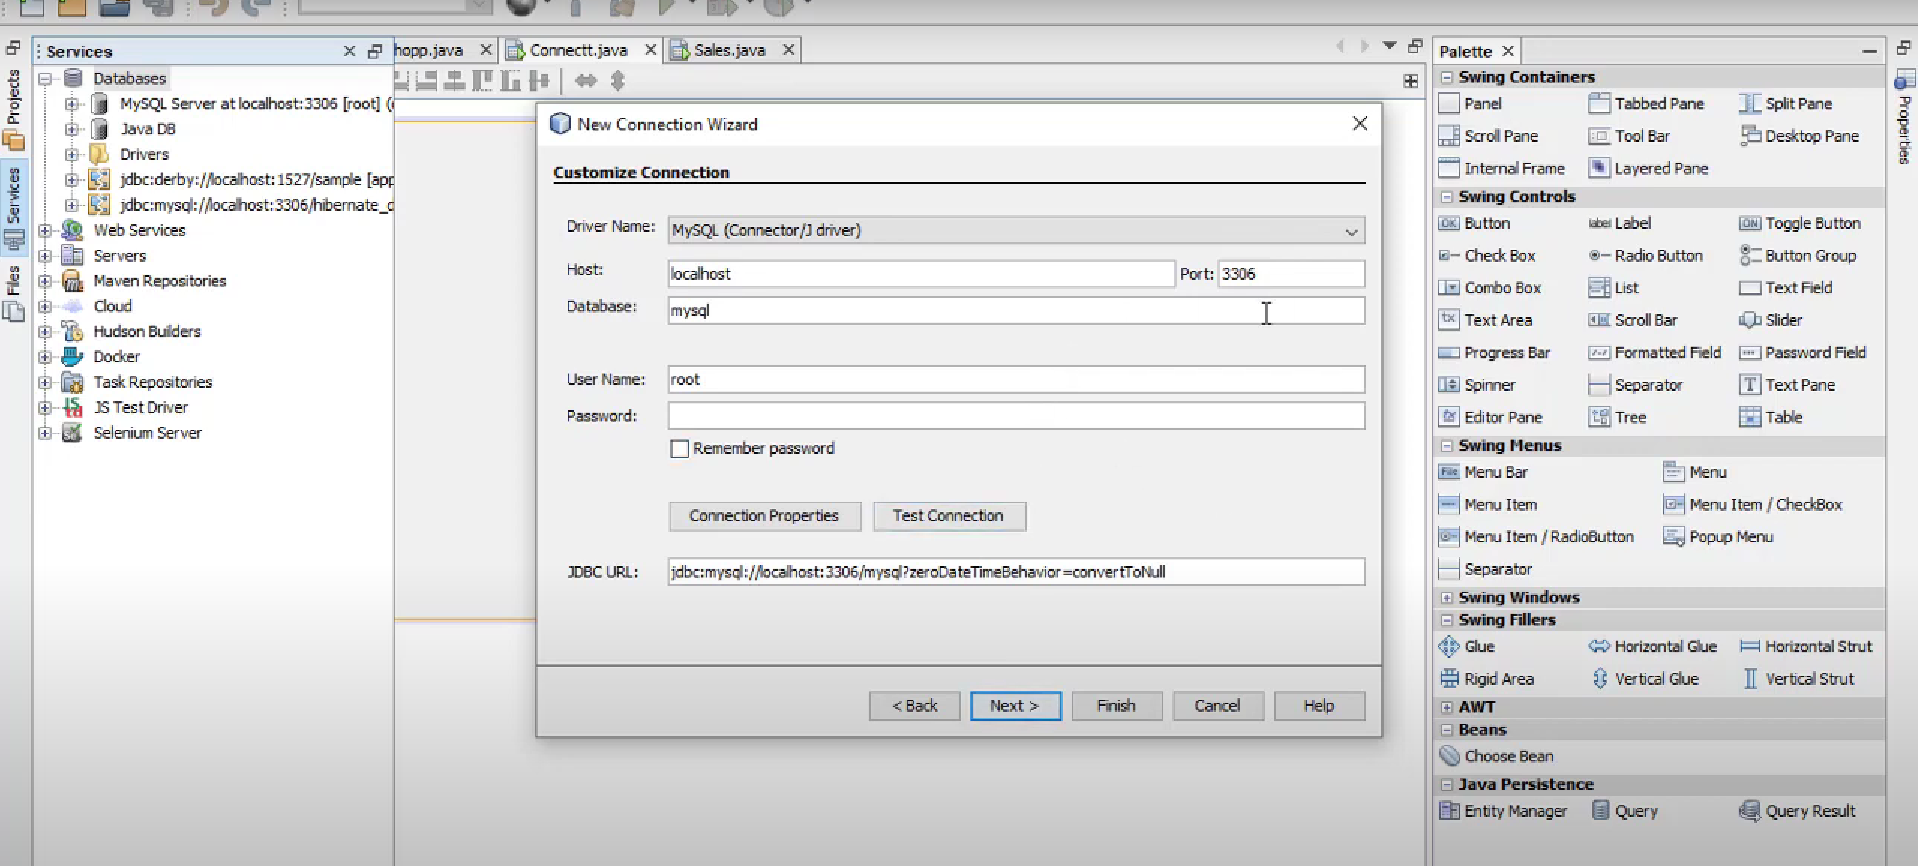Open the Driver Name dropdown

click(x=1016, y=230)
